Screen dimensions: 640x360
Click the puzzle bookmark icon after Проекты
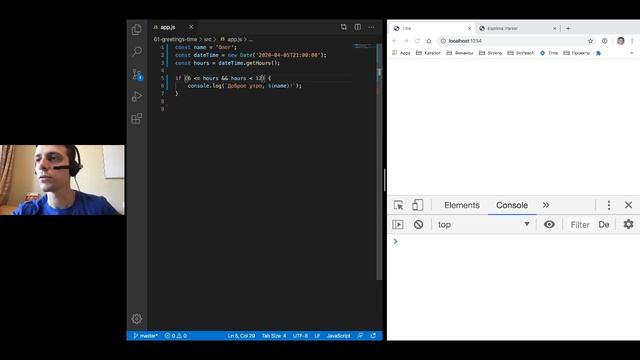598,53
